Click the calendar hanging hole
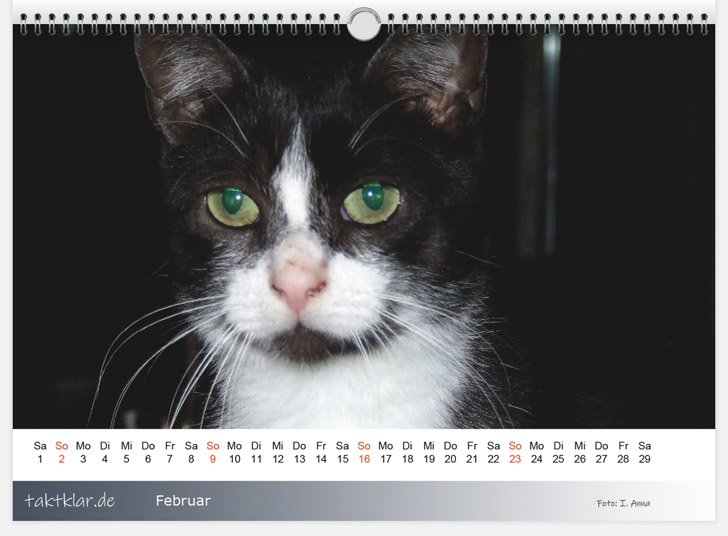The width and height of the screenshot is (728, 536). [364, 24]
